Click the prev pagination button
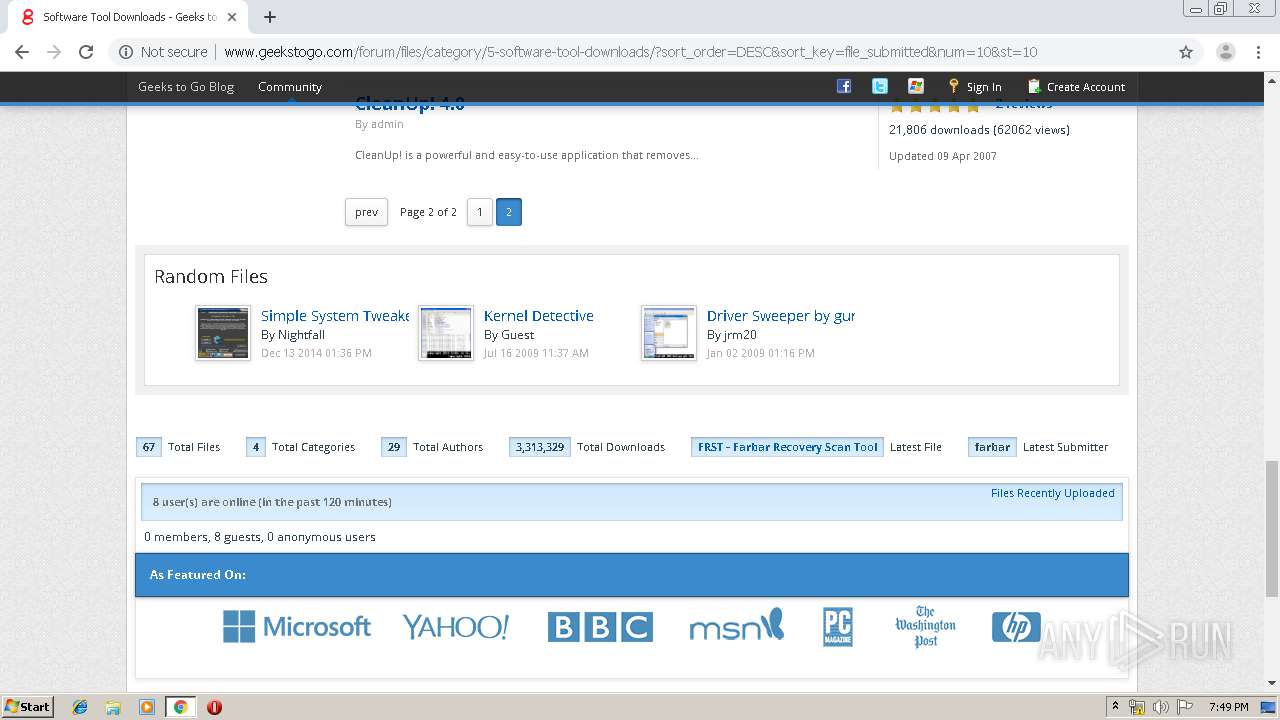Screen dimensions: 1280x720 (x=366, y=212)
